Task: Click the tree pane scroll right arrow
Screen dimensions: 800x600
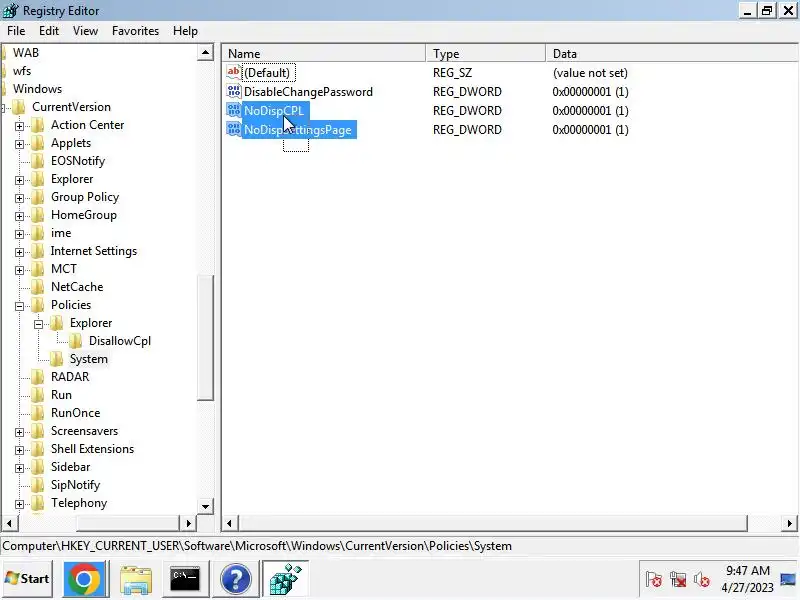Action: (x=188, y=523)
